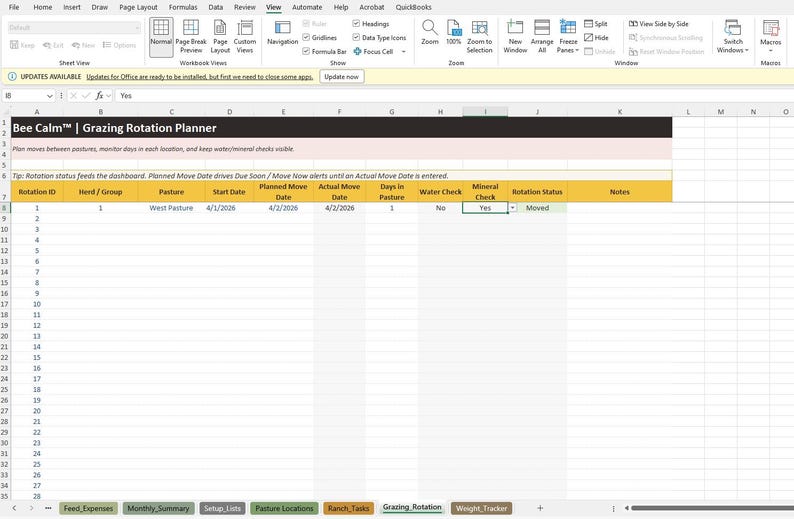The width and height of the screenshot is (794, 519).
Task: Show hidden sheet tabs via ellipsis
Action: click(x=48, y=508)
